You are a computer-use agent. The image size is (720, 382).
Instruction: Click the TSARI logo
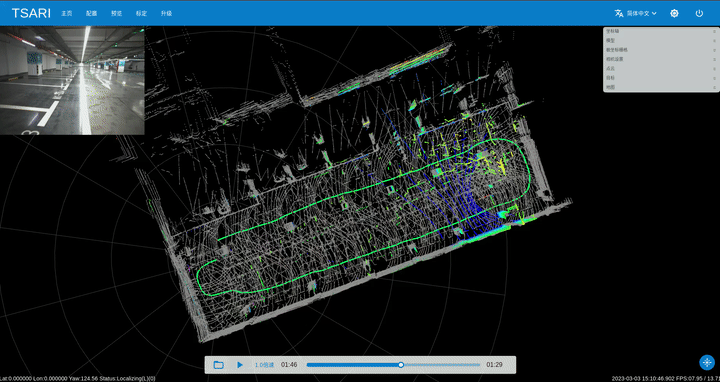click(31, 13)
